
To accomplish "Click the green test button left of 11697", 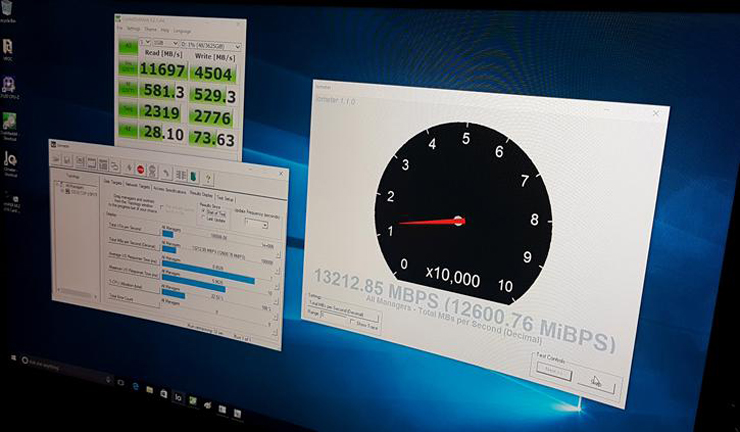I will point(128,68).
